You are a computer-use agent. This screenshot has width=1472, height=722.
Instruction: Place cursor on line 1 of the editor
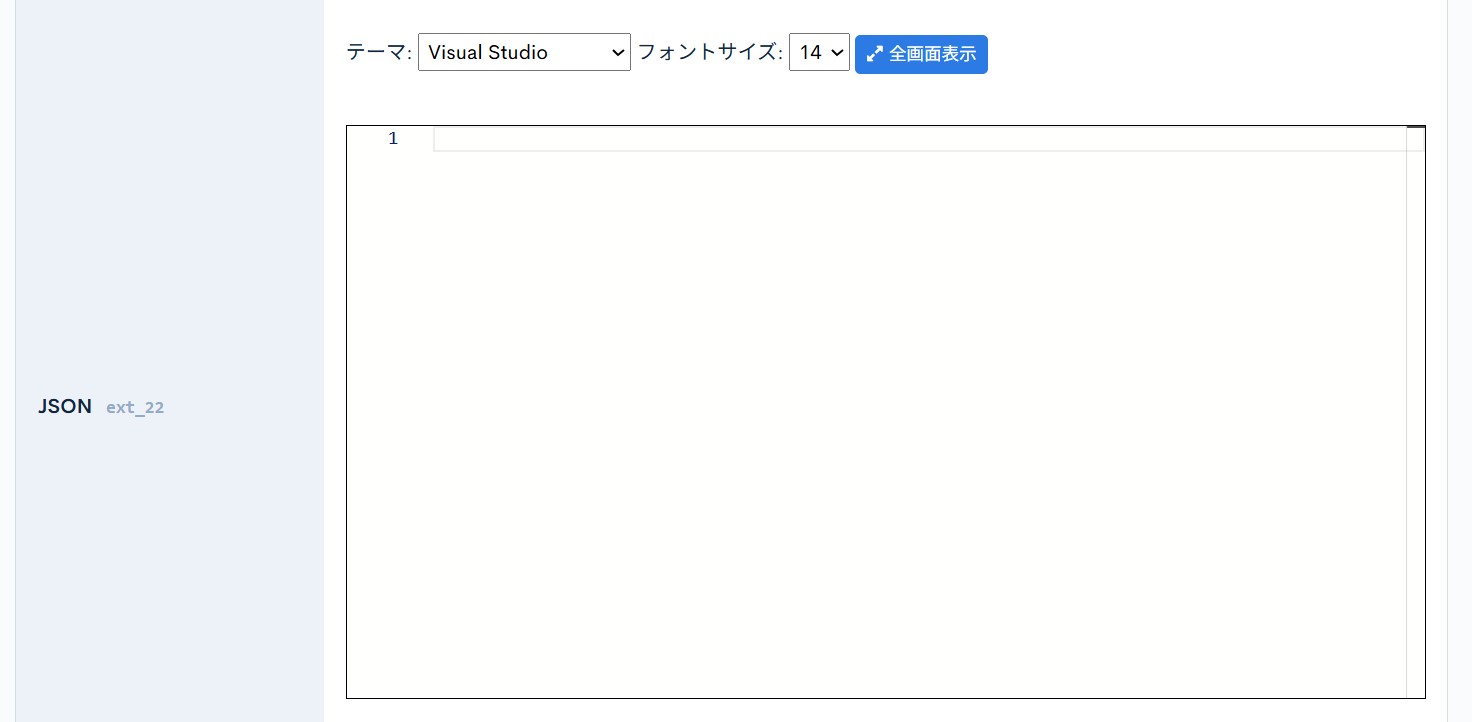click(900, 139)
